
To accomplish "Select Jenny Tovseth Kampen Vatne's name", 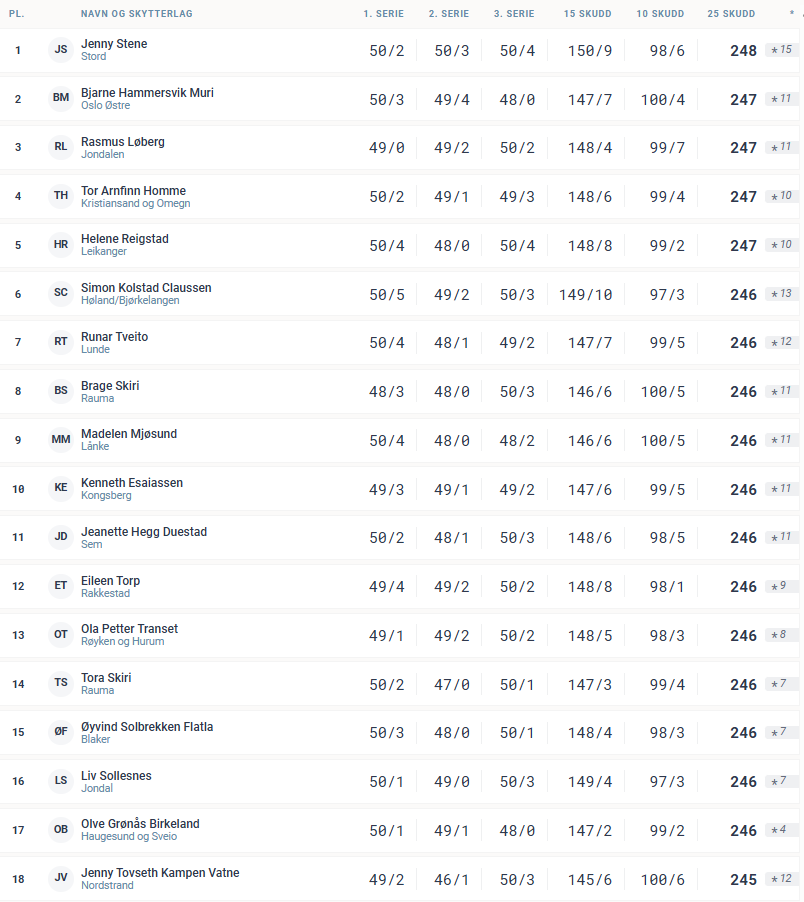I will (160, 873).
